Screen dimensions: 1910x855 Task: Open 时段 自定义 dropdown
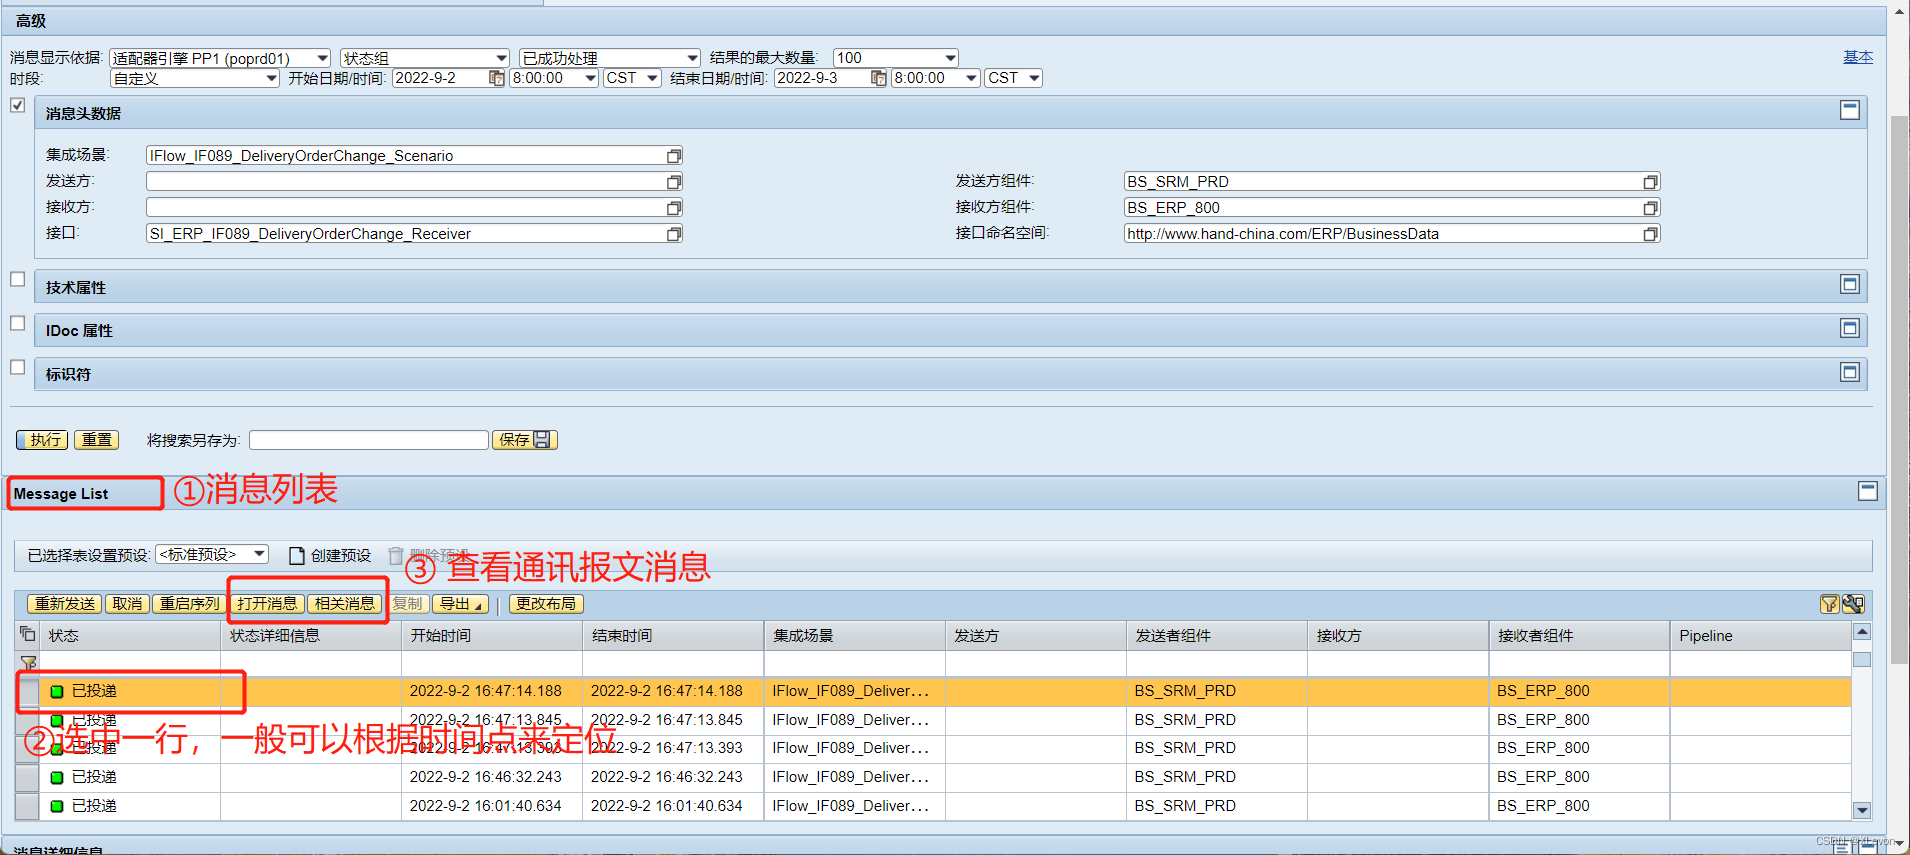(271, 78)
